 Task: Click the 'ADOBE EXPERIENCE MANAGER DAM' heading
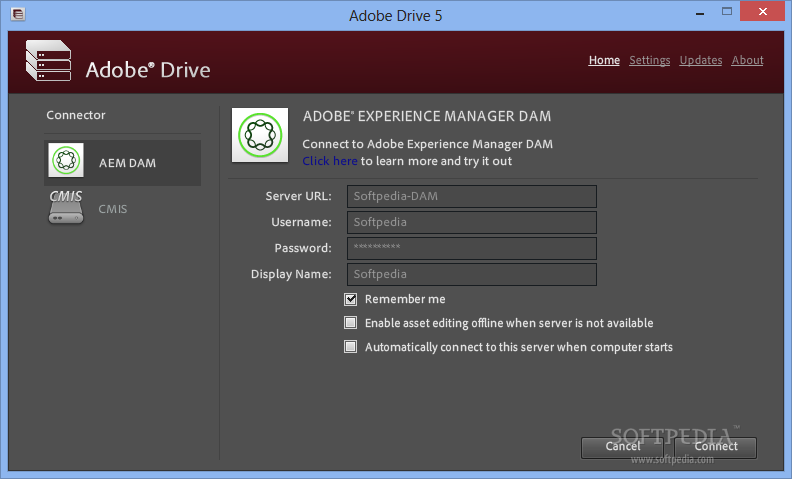427,116
